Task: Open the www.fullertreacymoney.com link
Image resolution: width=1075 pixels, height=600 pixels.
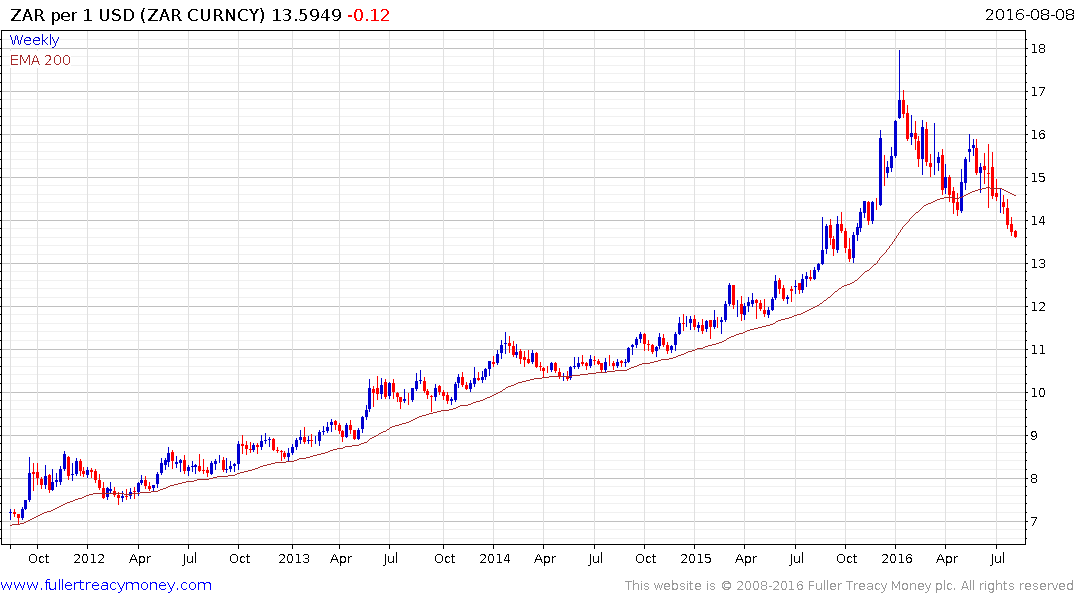Action: pyautogui.click(x=106, y=585)
